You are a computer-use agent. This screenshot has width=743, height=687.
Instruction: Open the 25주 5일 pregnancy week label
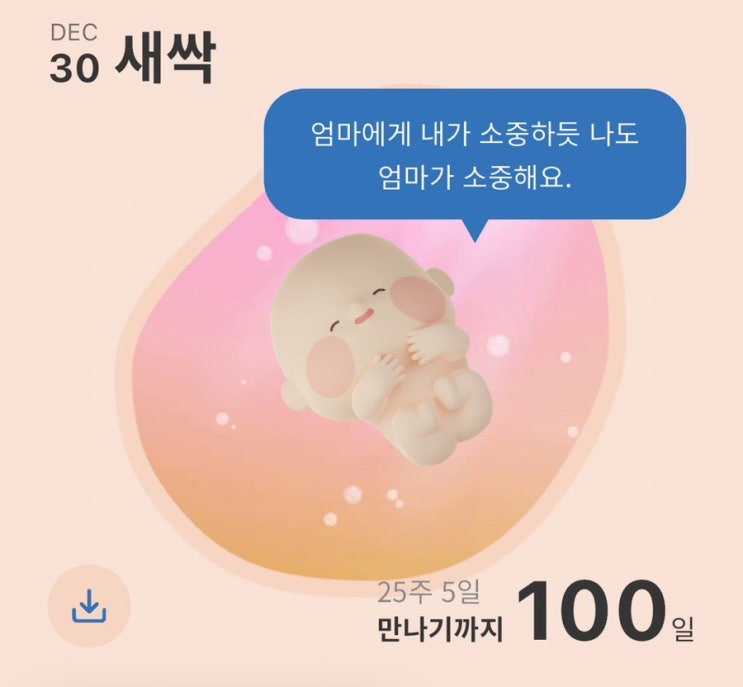[x=428, y=592]
